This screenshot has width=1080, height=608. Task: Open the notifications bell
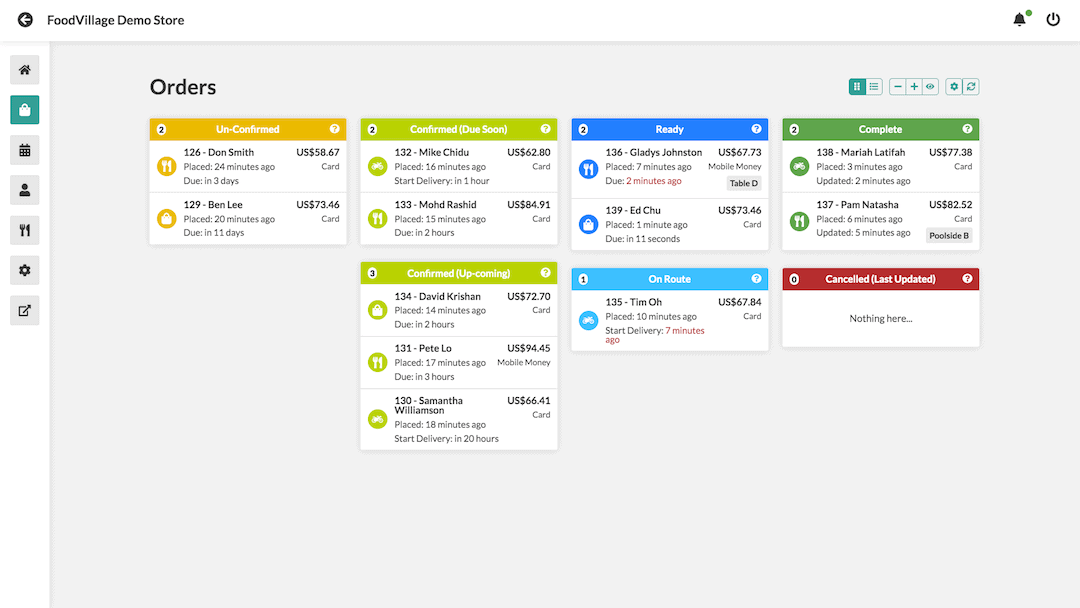(1019, 19)
